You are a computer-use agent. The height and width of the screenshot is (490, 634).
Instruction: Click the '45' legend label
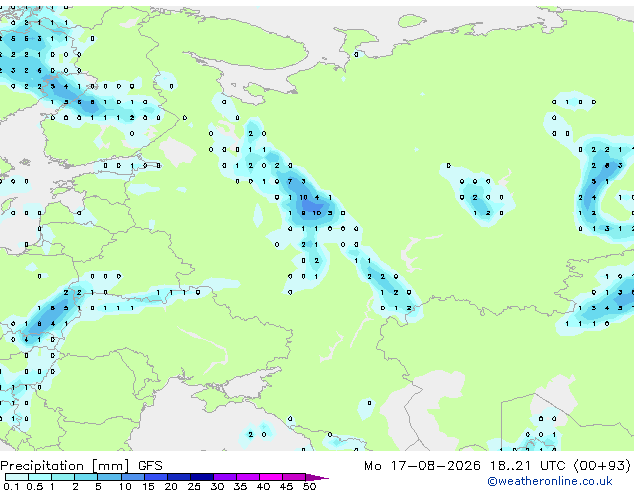click(x=286, y=486)
